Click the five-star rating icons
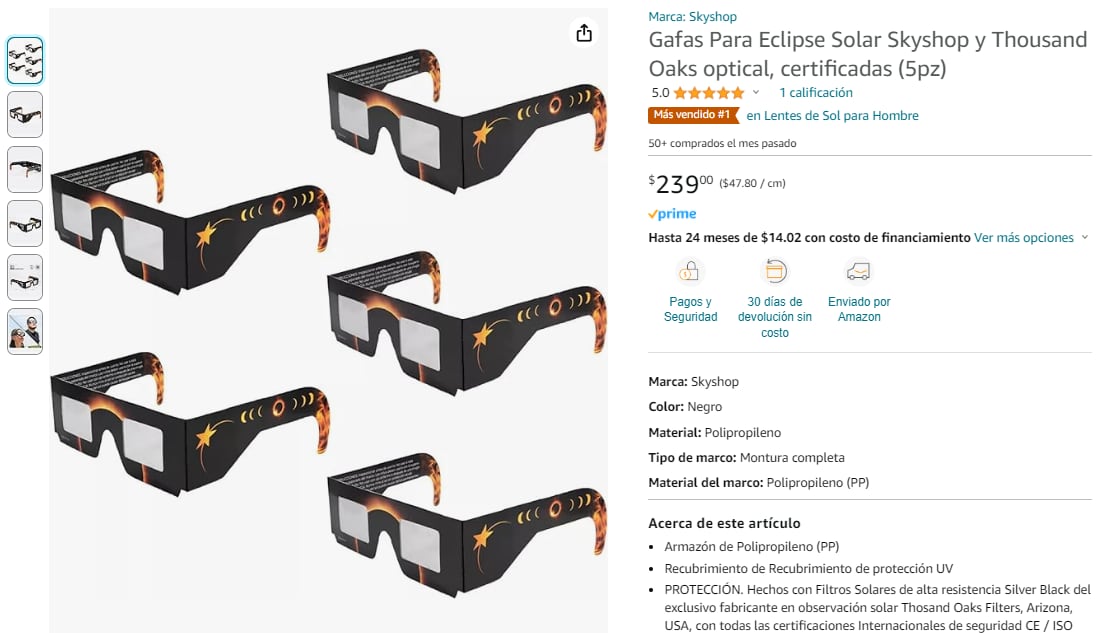Screen dimensions: 1099x633 [x=709, y=93]
